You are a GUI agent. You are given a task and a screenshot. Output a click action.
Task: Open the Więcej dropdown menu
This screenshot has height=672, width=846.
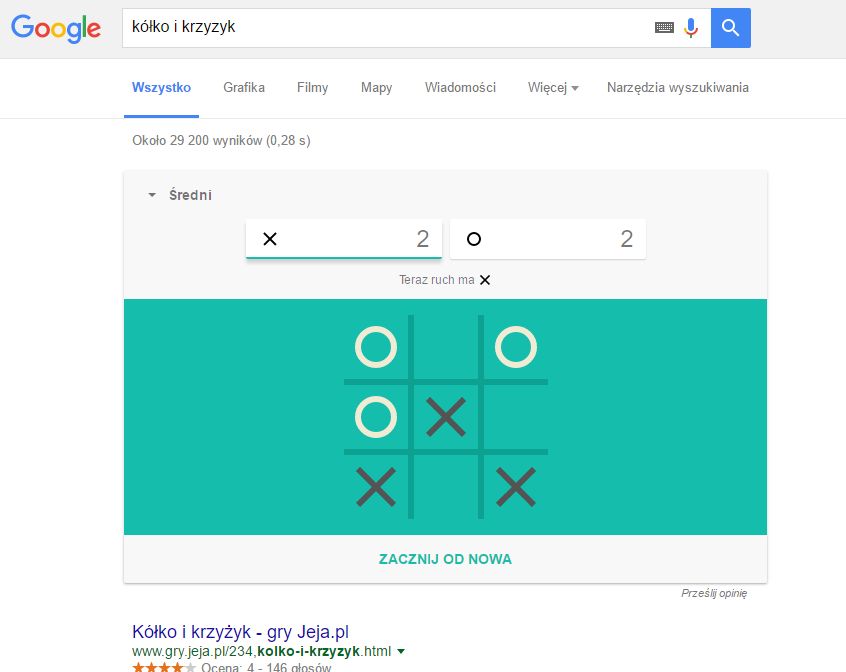pos(553,88)
